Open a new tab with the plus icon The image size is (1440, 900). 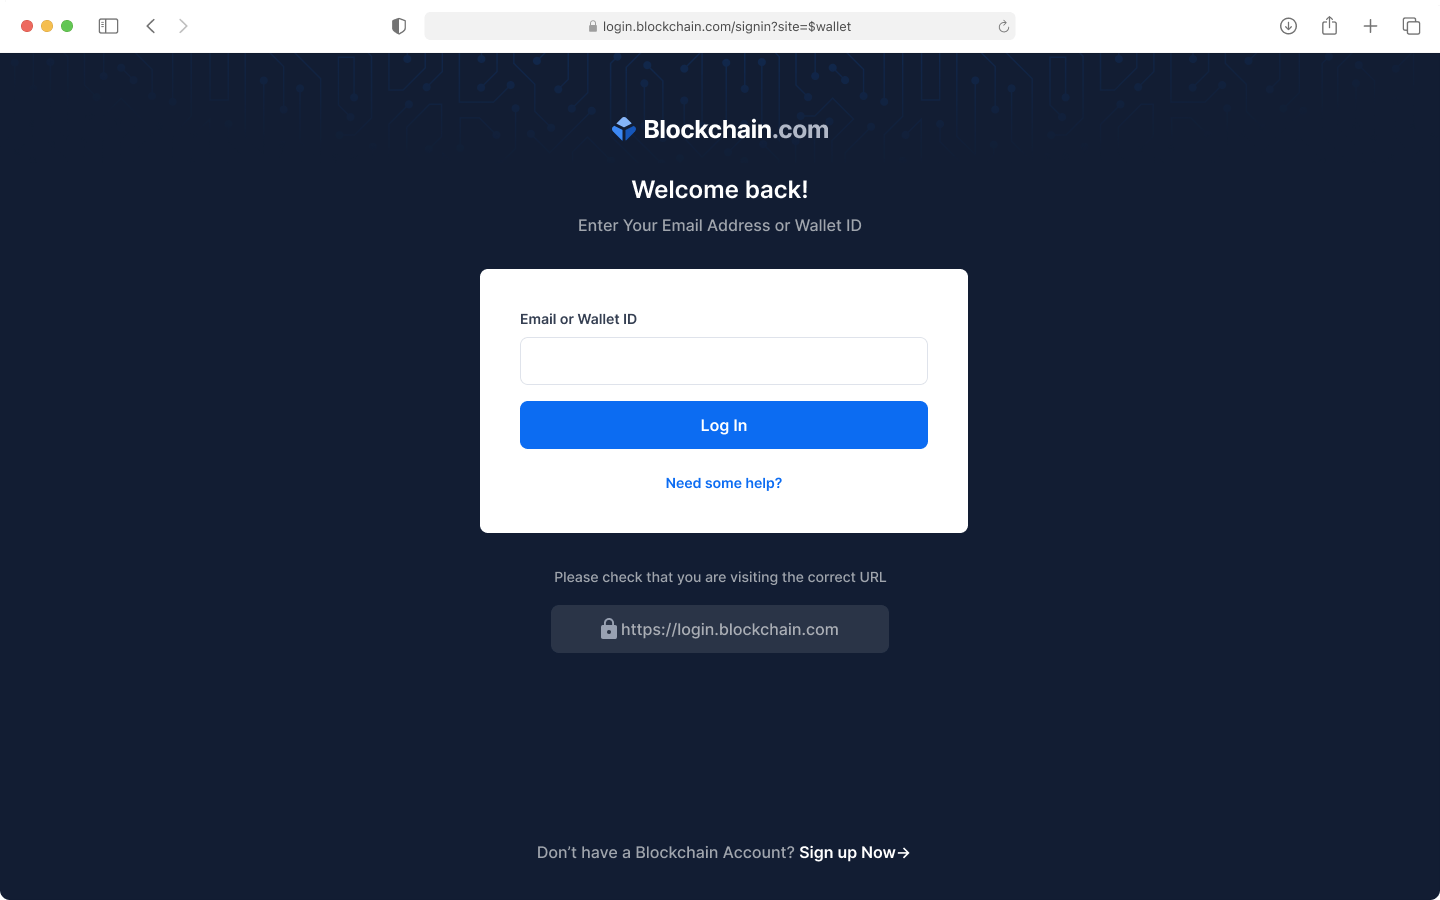pos(1370,26)
